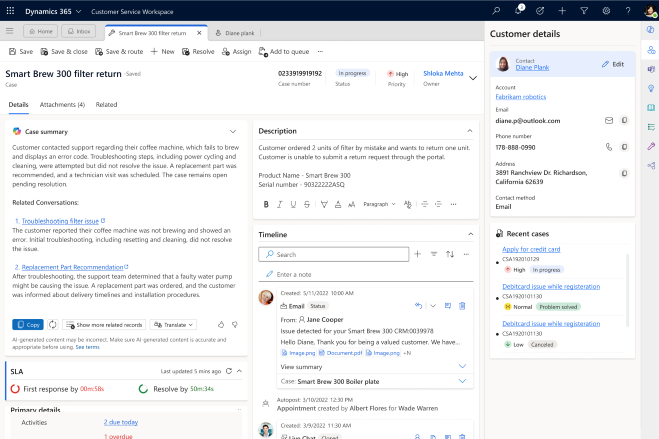Expand View summary on the email
This screenshot has width=659, height=439.
tap(462, 366)
